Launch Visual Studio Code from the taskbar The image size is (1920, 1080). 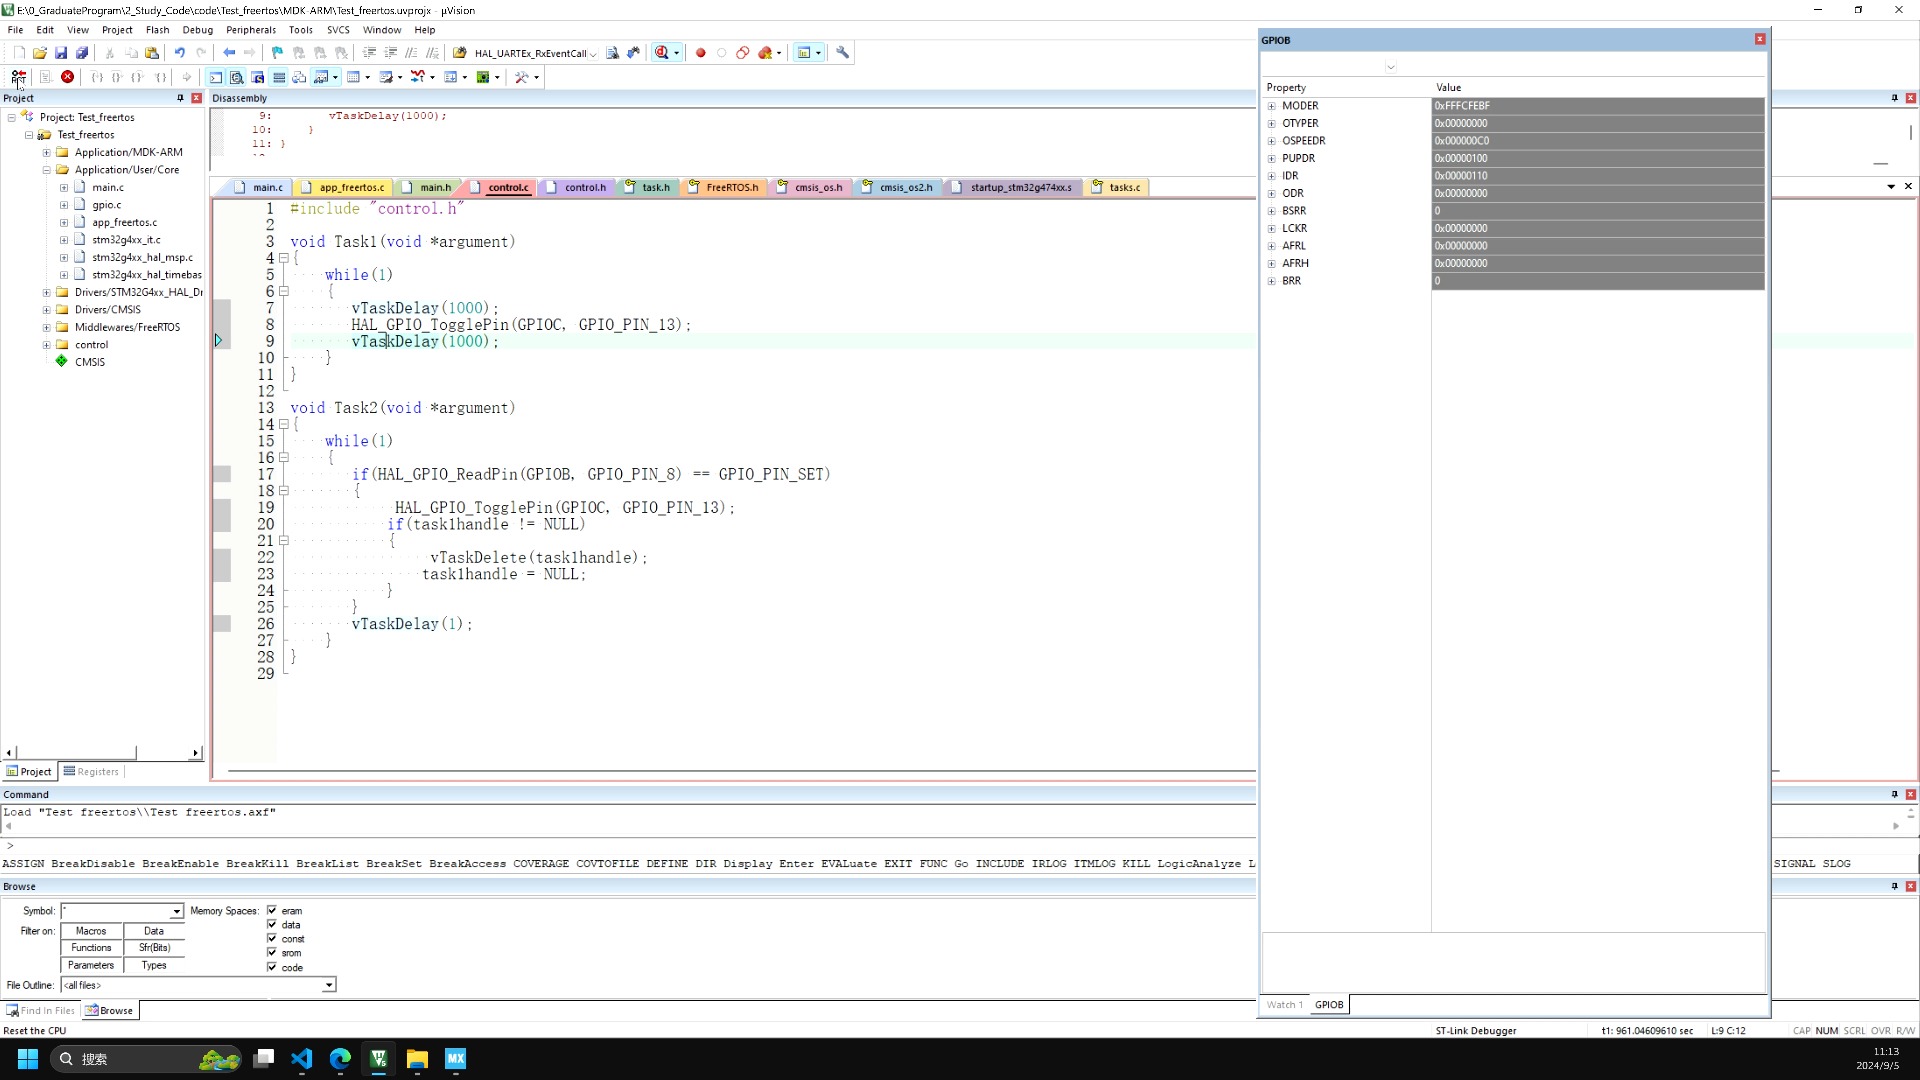pyautogui.click(x=302, y=1059)
